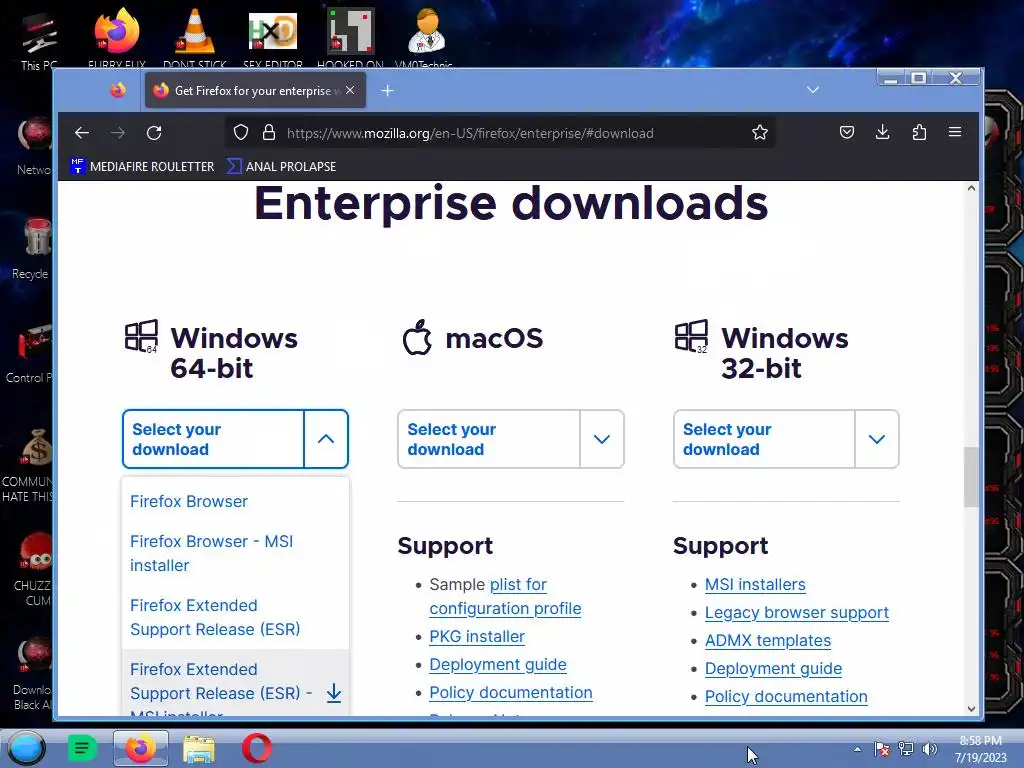Open the Firefox hamburger menu
Screen dimensions: 1024x768
click(955, 133)
